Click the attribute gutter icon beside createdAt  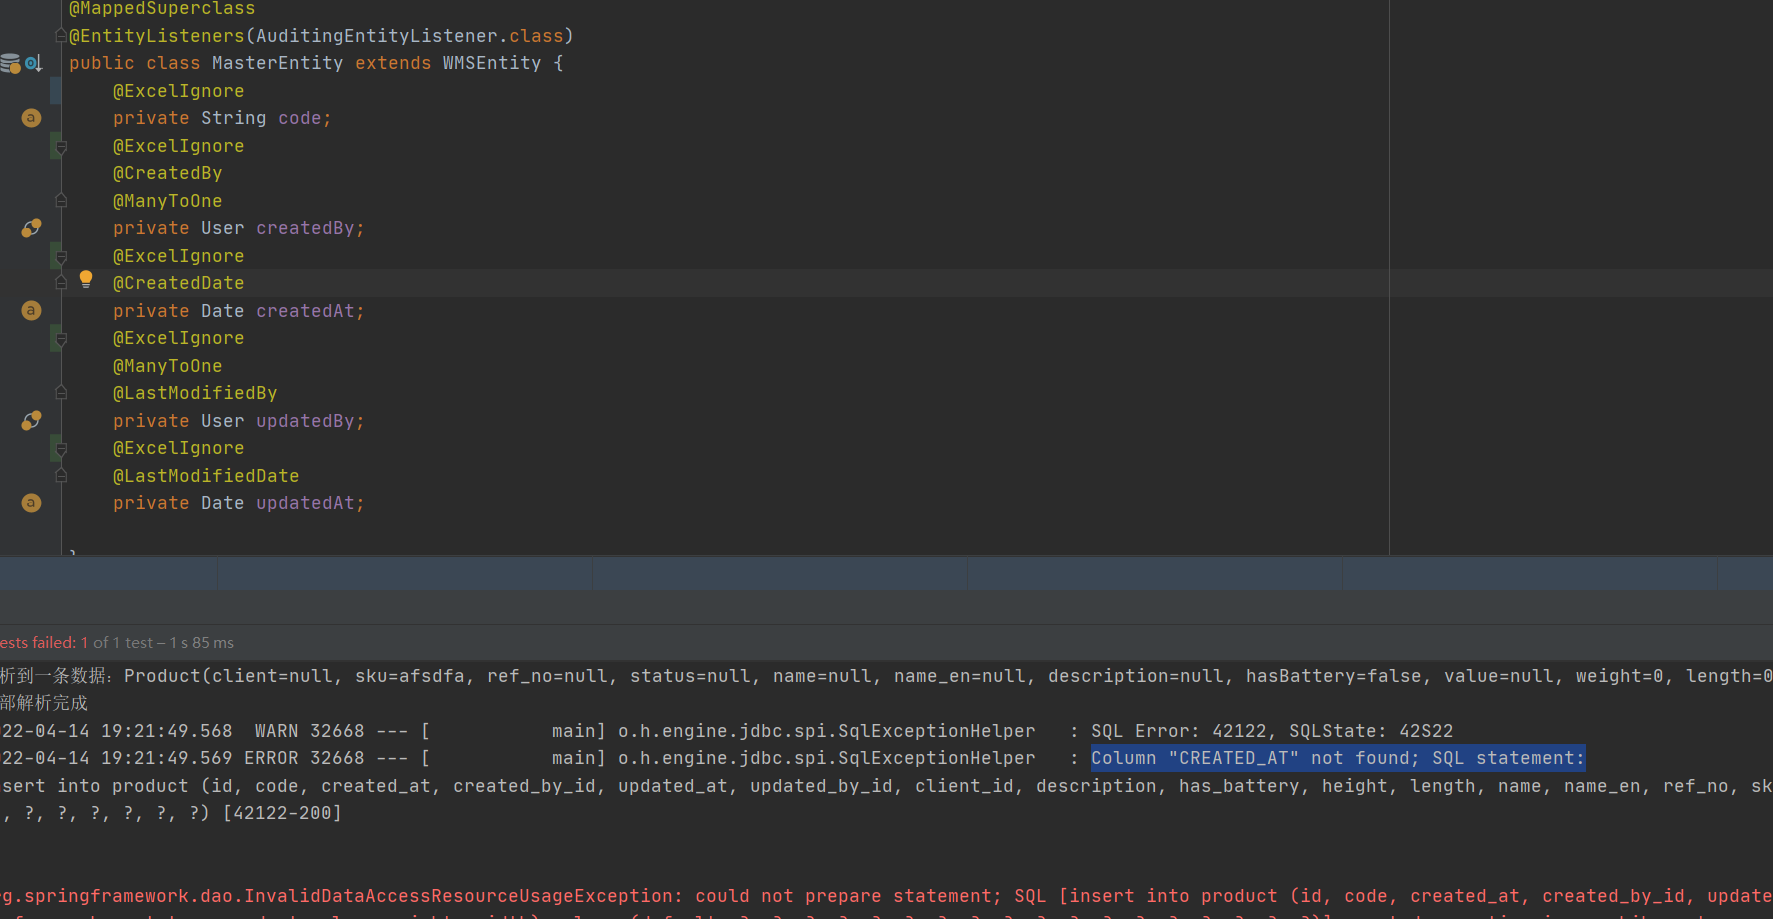point(31,311)
